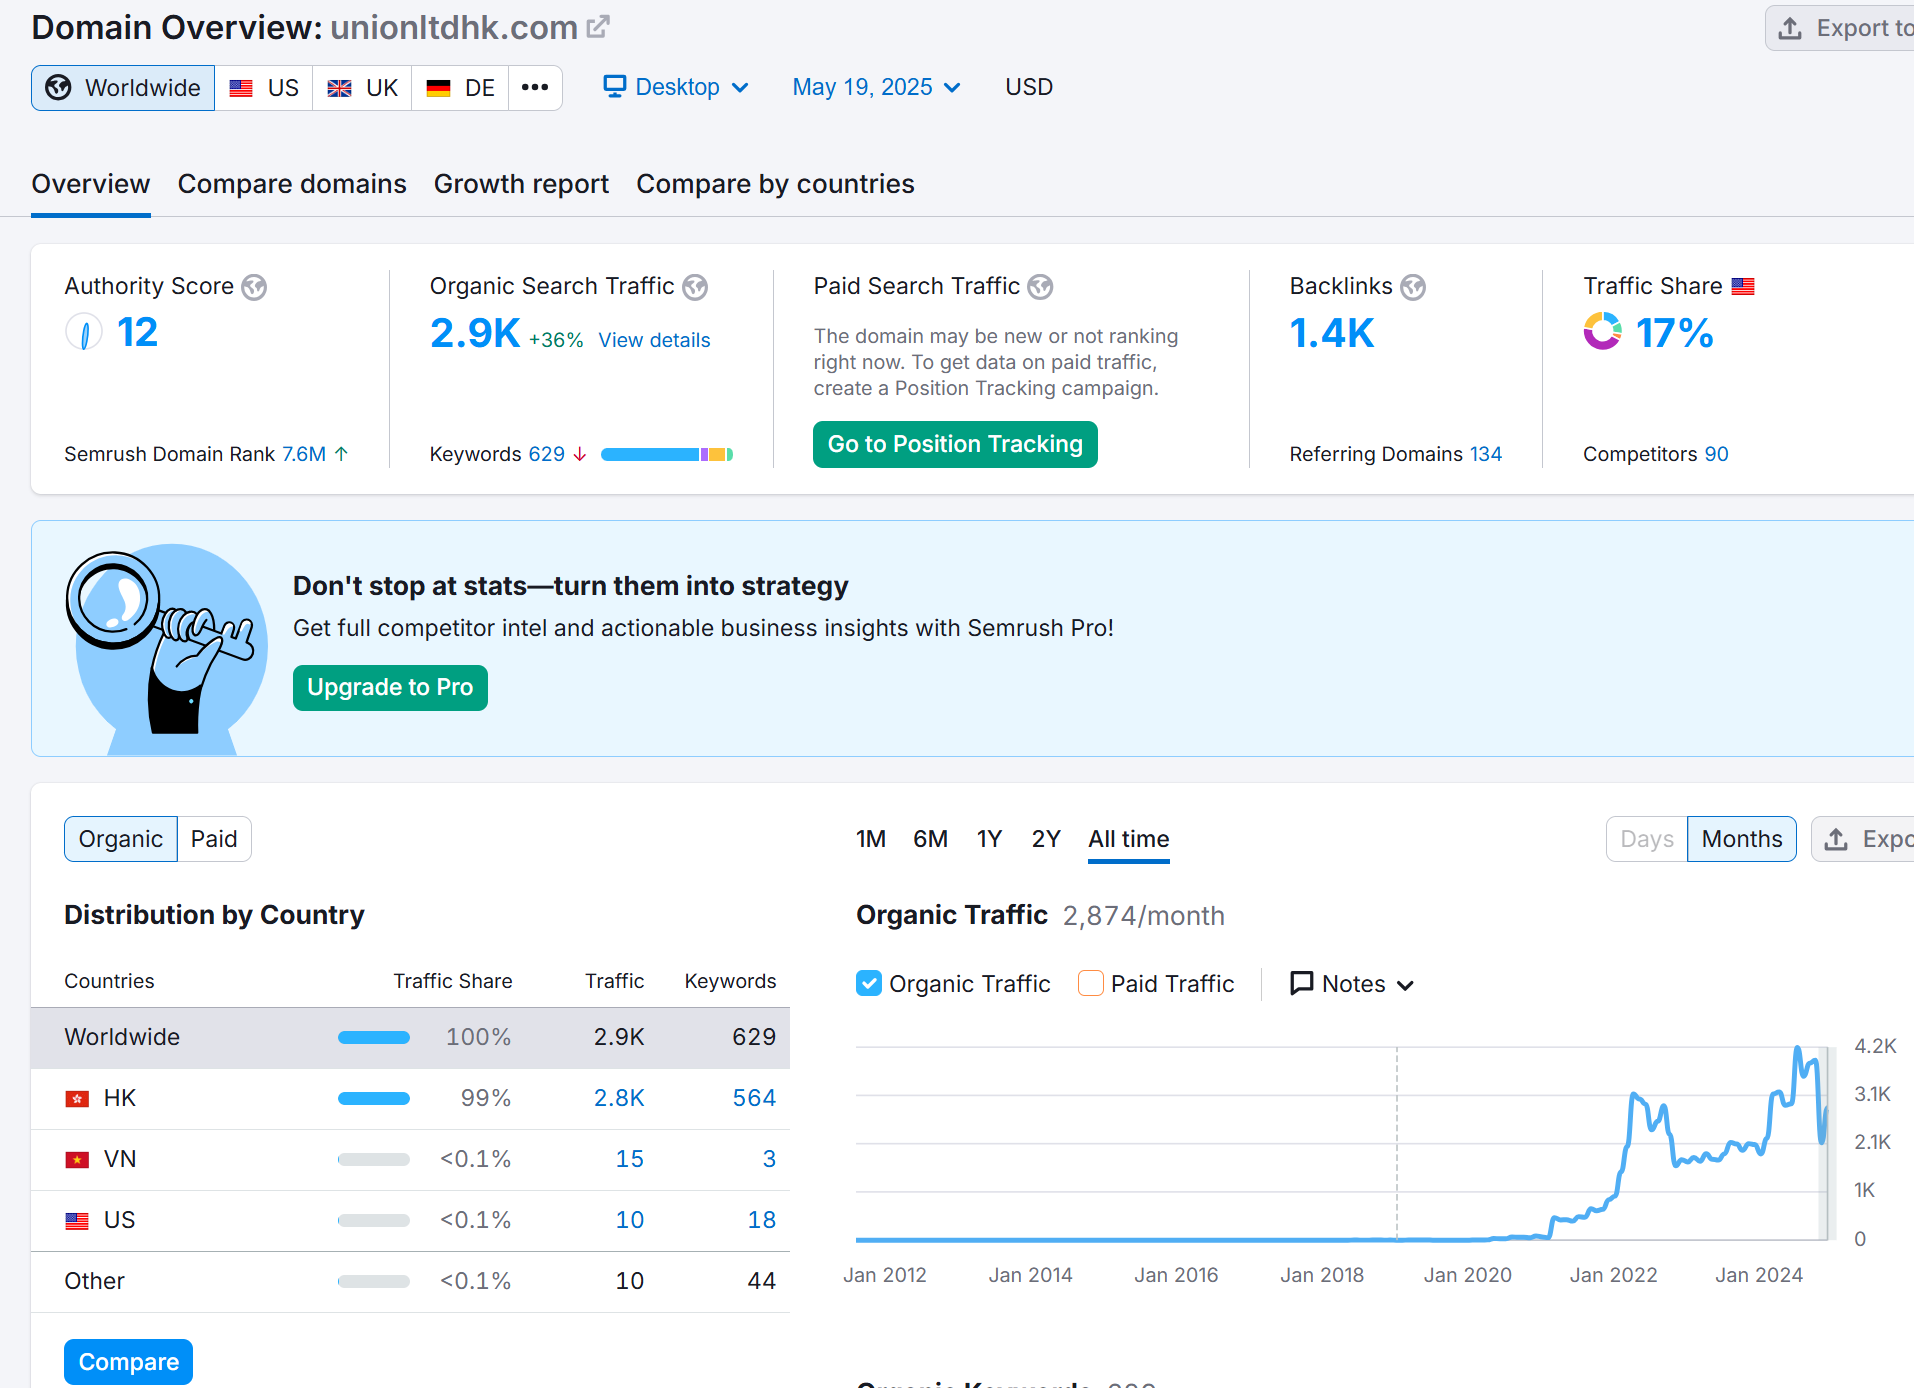Click the 7.6M domain rank link

(304, 454)
